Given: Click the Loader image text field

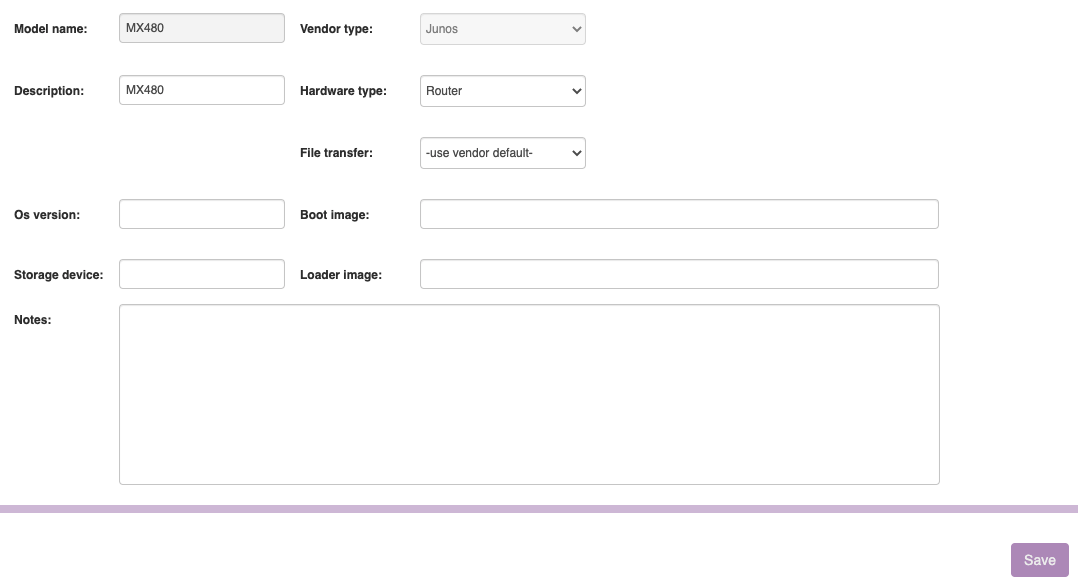Looking at the screenshot, I should pyautogui.click(x=678, y=274).
